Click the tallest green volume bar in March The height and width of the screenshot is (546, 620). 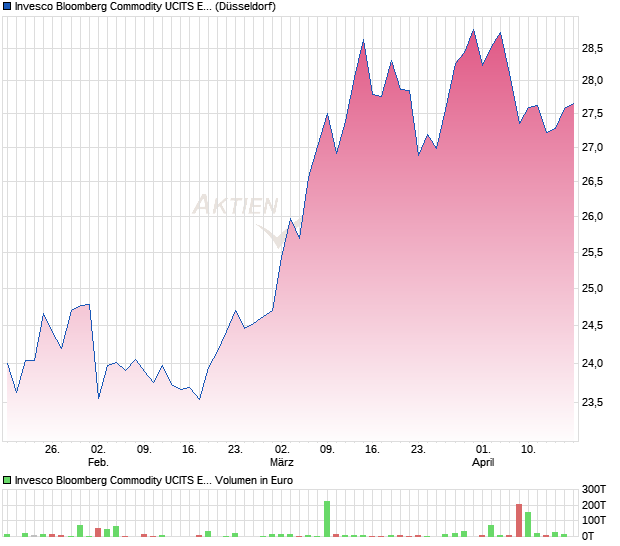(327, 519)
